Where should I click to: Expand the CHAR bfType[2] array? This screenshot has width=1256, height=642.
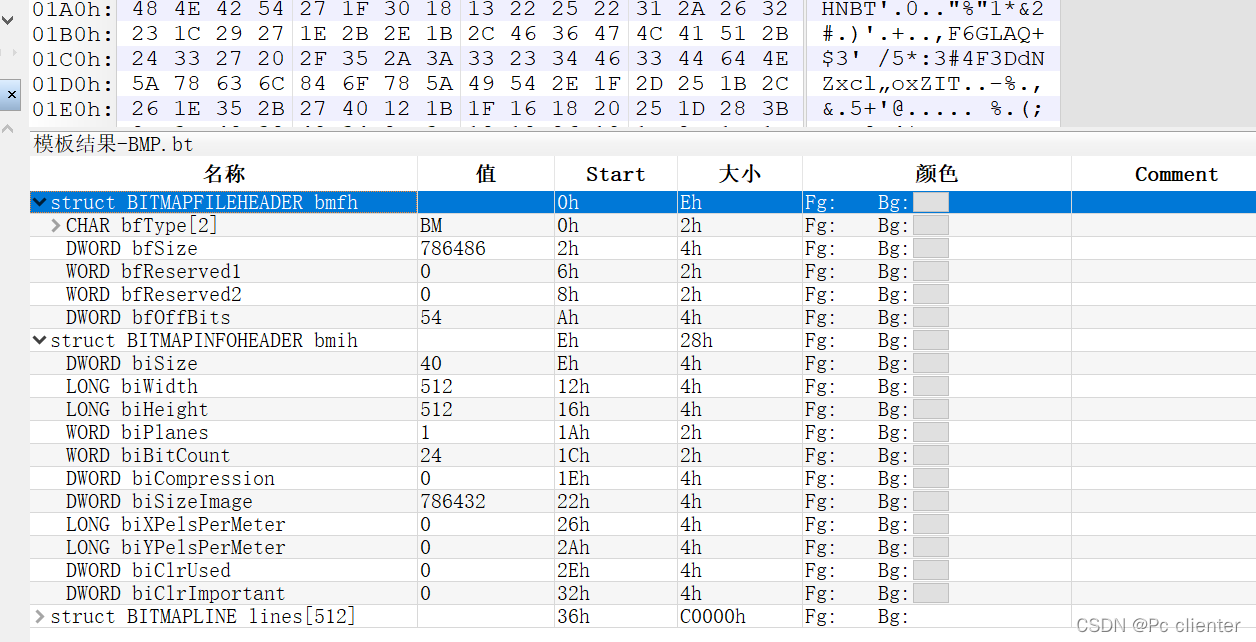(x=56, y=225)
